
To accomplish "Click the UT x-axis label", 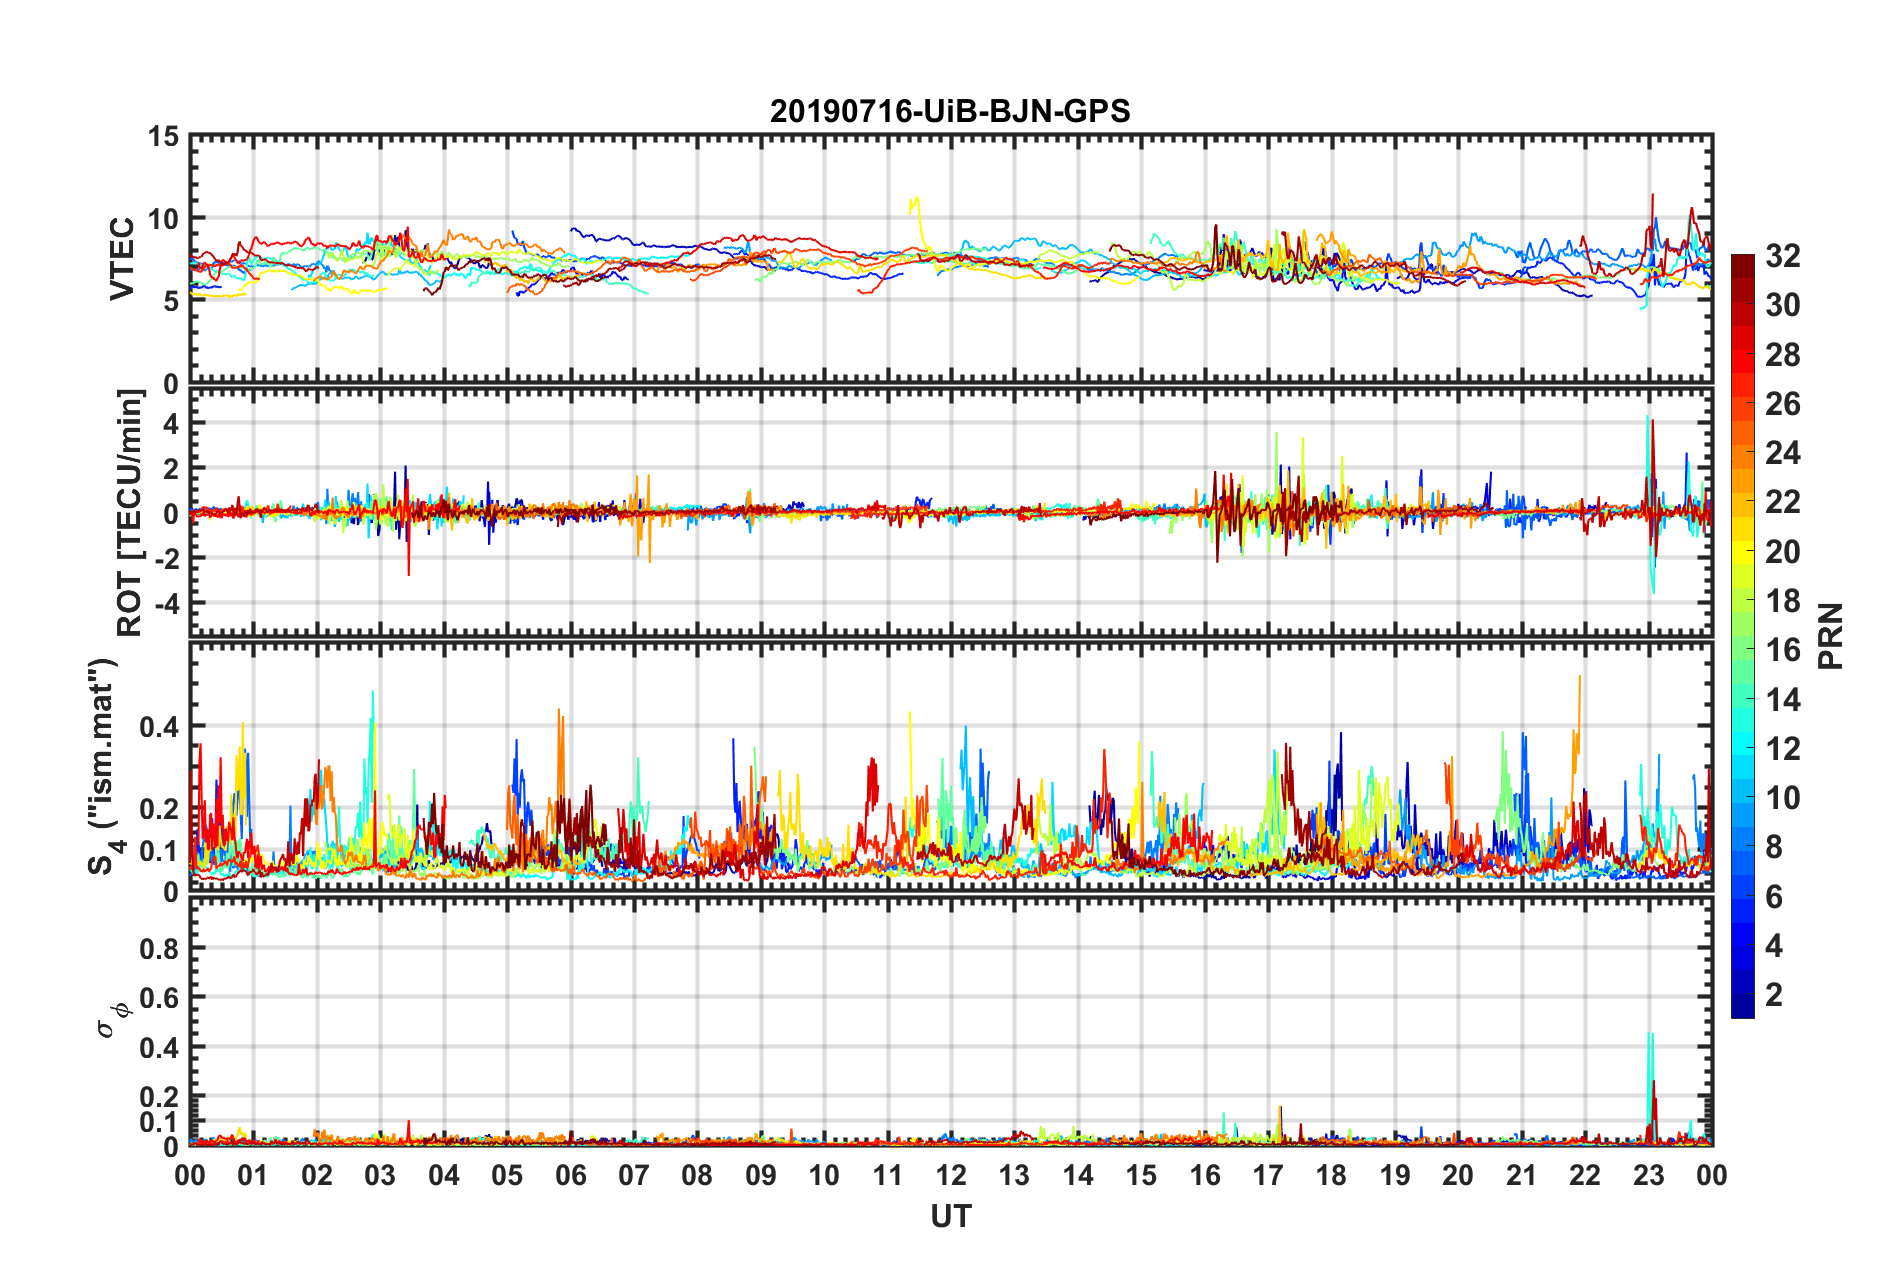I will pyautogui.click(x=951, y=1216).
